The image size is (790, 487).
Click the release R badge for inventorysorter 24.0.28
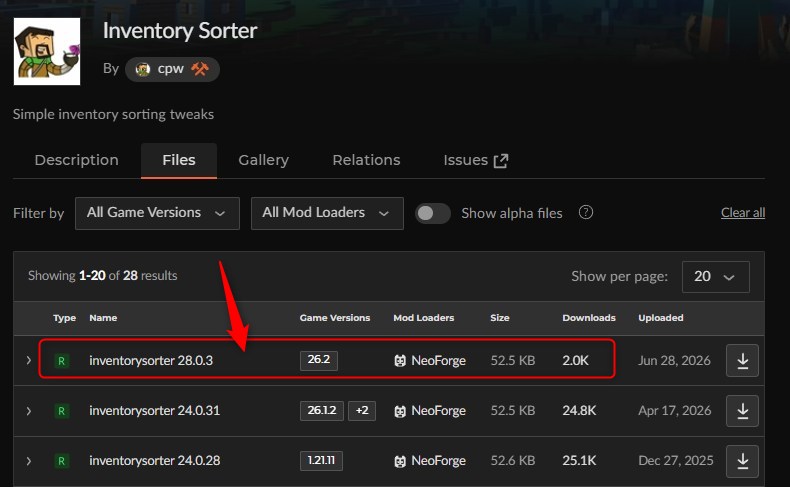pyautogui.click(x=61, y=461)
